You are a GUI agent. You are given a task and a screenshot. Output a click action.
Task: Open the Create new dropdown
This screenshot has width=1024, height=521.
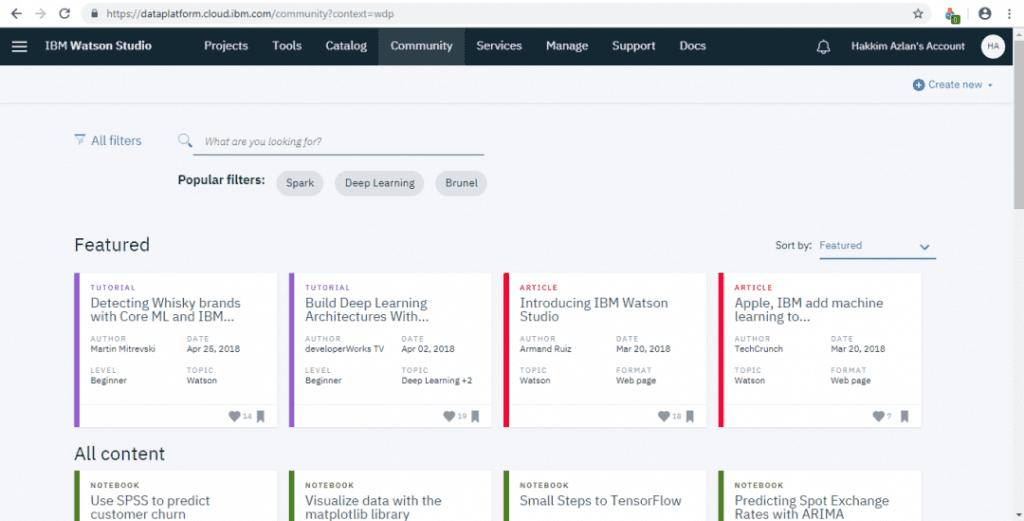(x=953, y=85)
